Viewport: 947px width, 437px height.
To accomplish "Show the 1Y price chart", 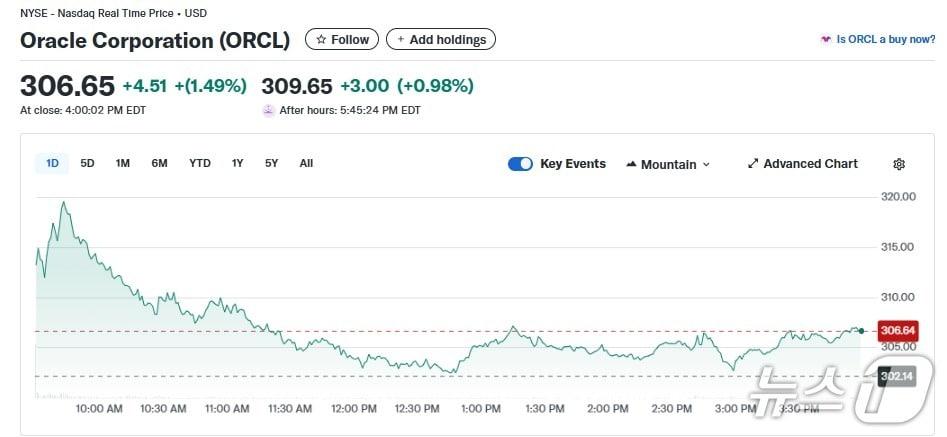I will click(x=237, y=163).
